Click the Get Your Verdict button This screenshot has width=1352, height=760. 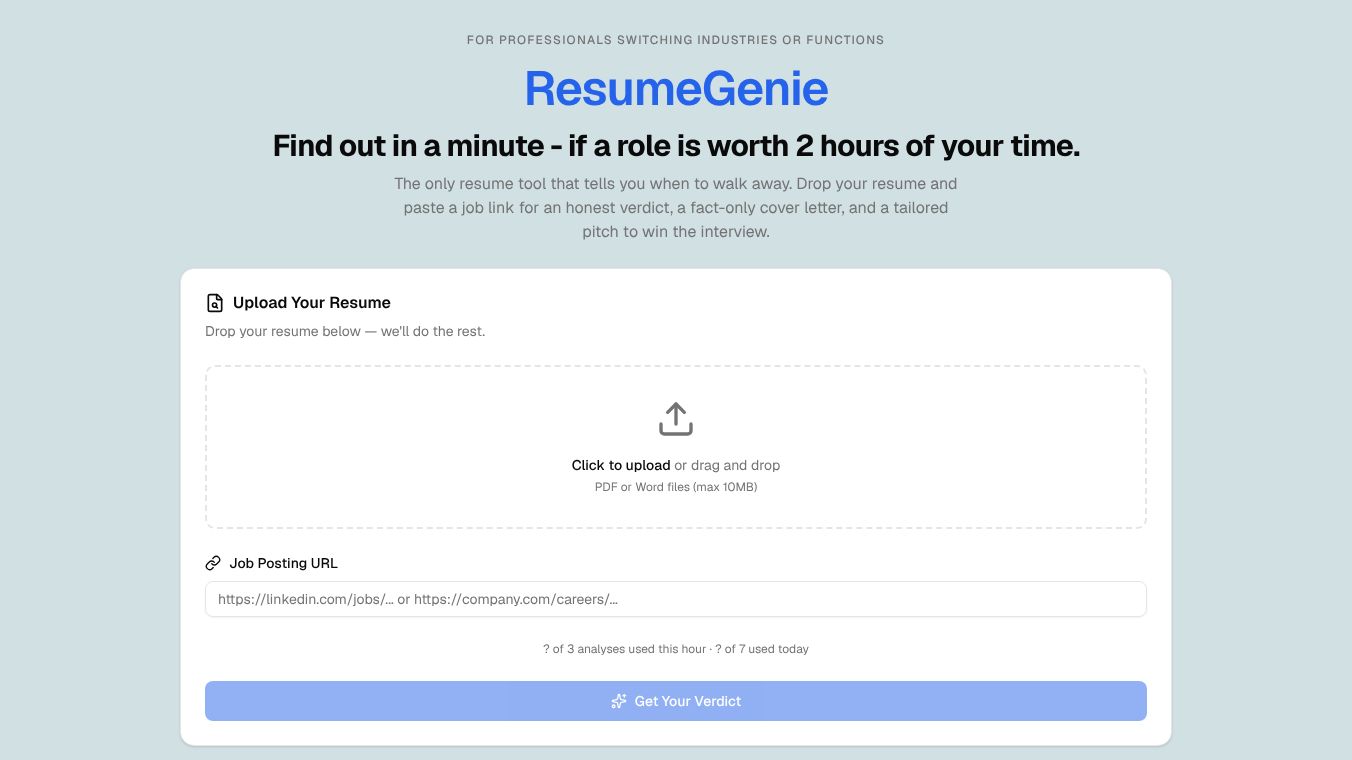(676, 701)
